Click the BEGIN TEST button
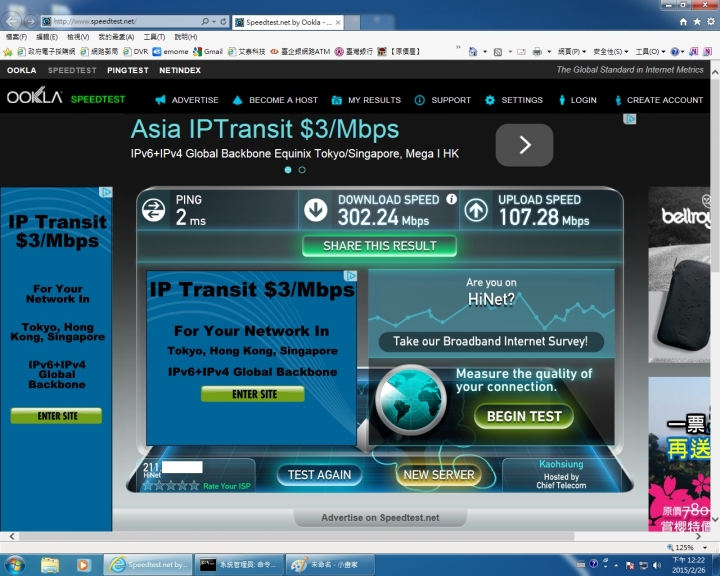Image resolution: width=720 pixels, height=576 pixels. 524,416
